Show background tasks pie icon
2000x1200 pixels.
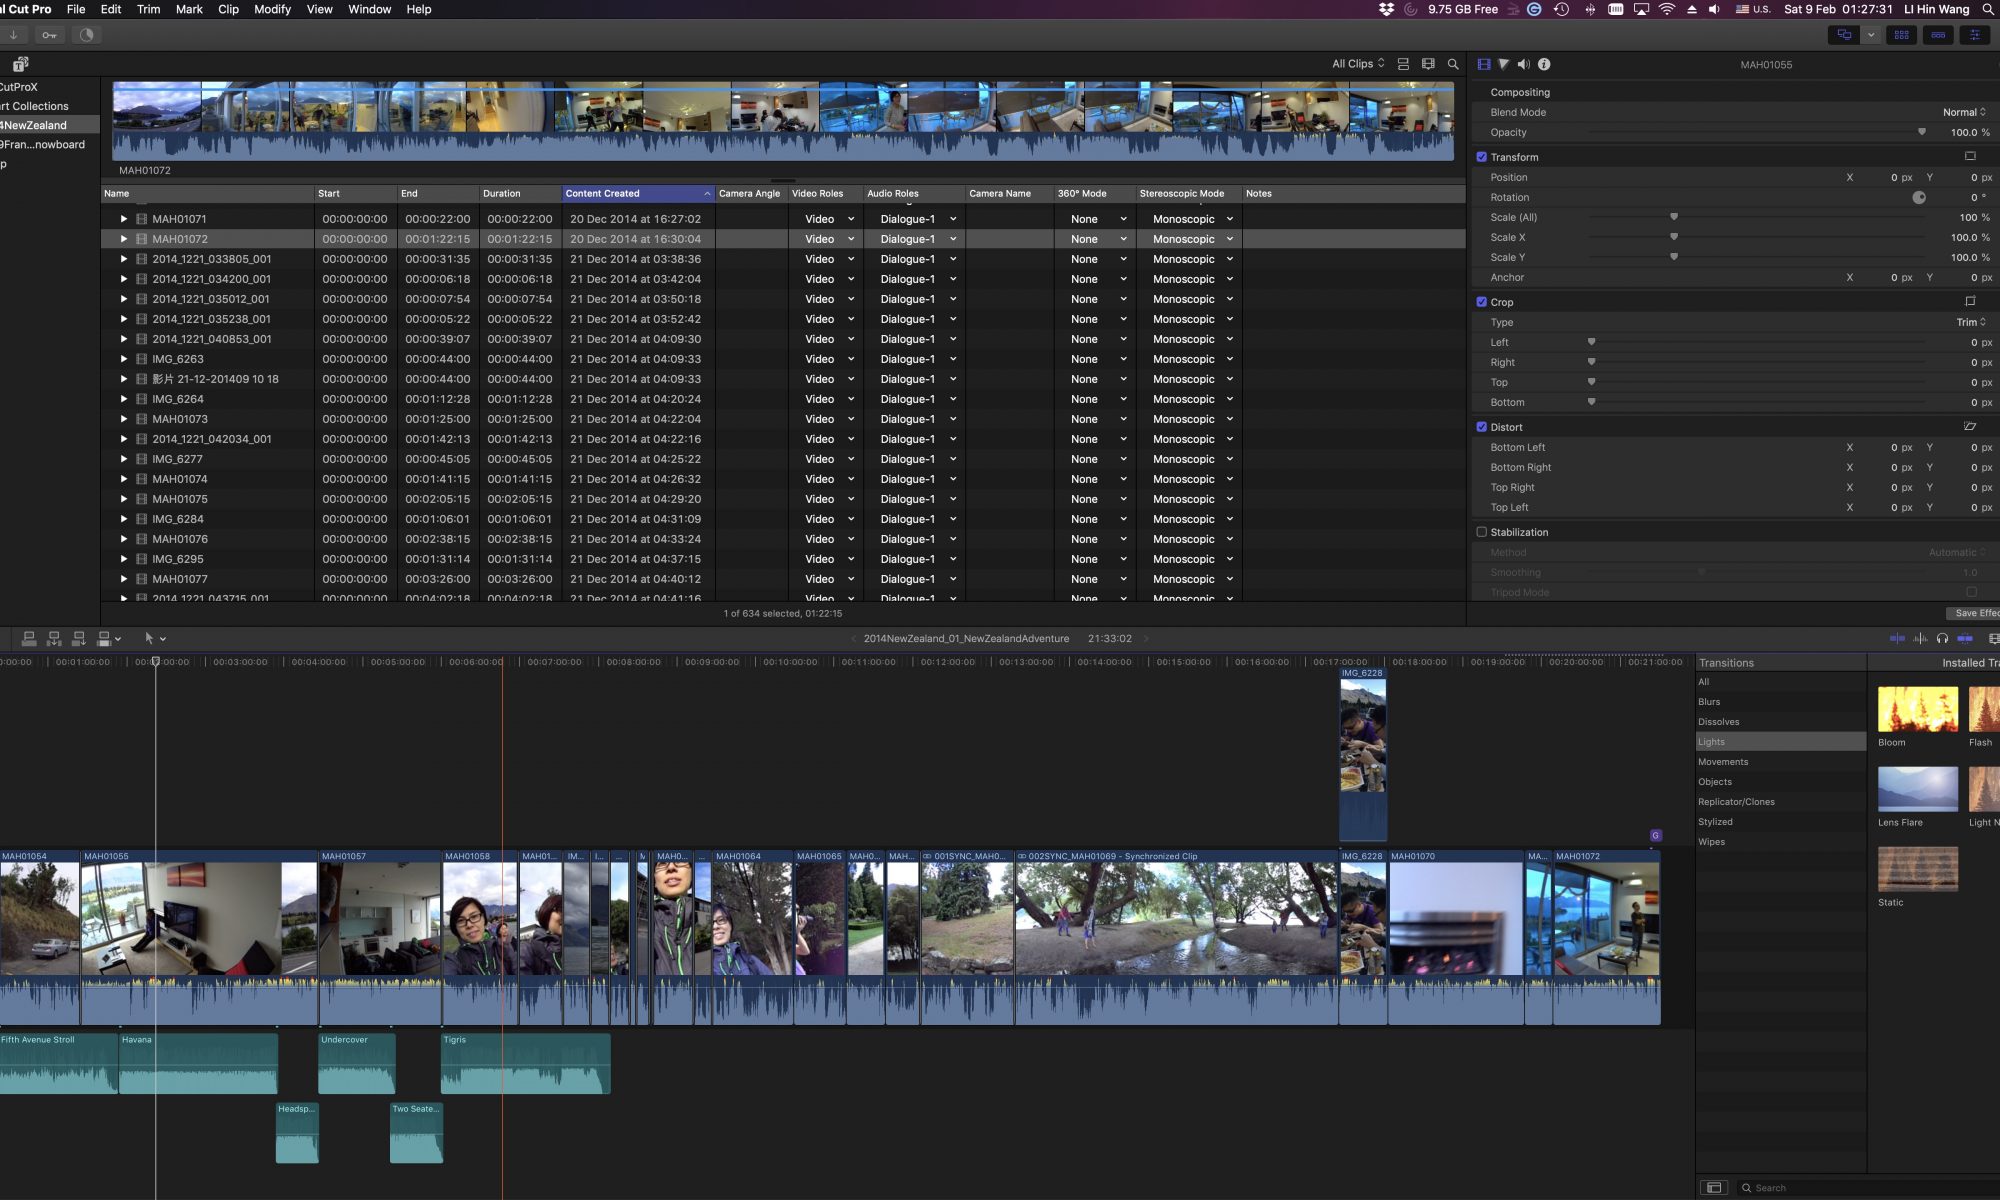point(87,35)
